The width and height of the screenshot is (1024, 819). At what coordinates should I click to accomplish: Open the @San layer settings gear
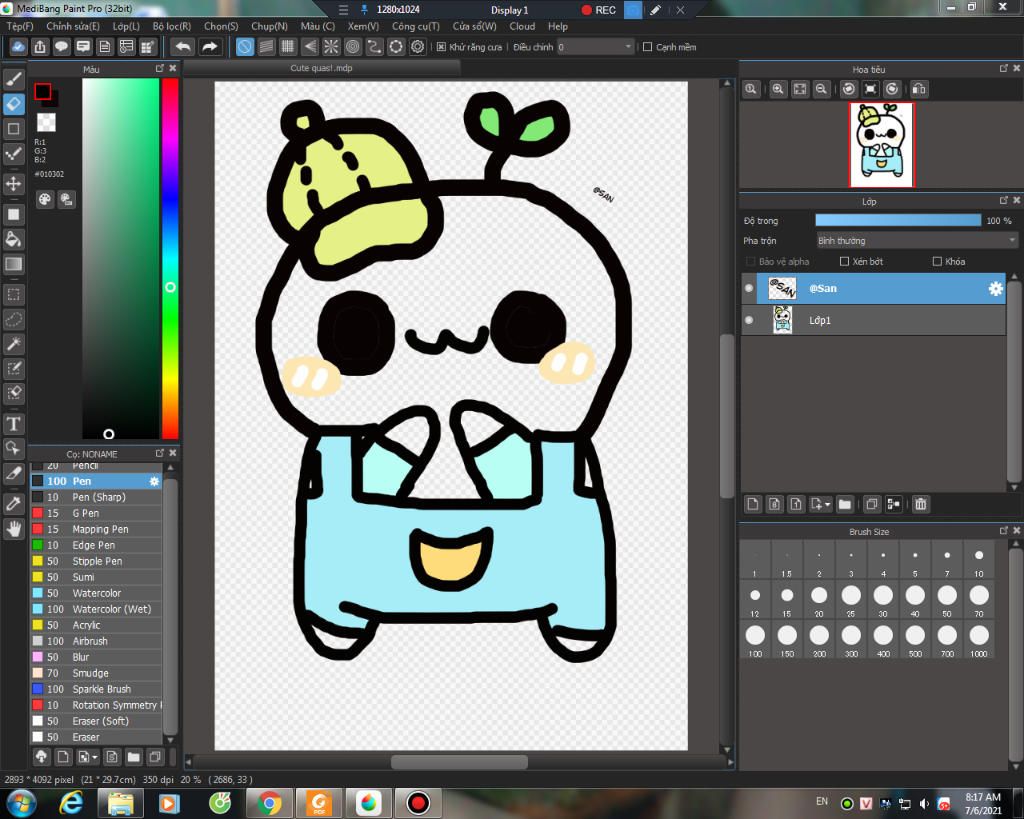pos(995,289)
